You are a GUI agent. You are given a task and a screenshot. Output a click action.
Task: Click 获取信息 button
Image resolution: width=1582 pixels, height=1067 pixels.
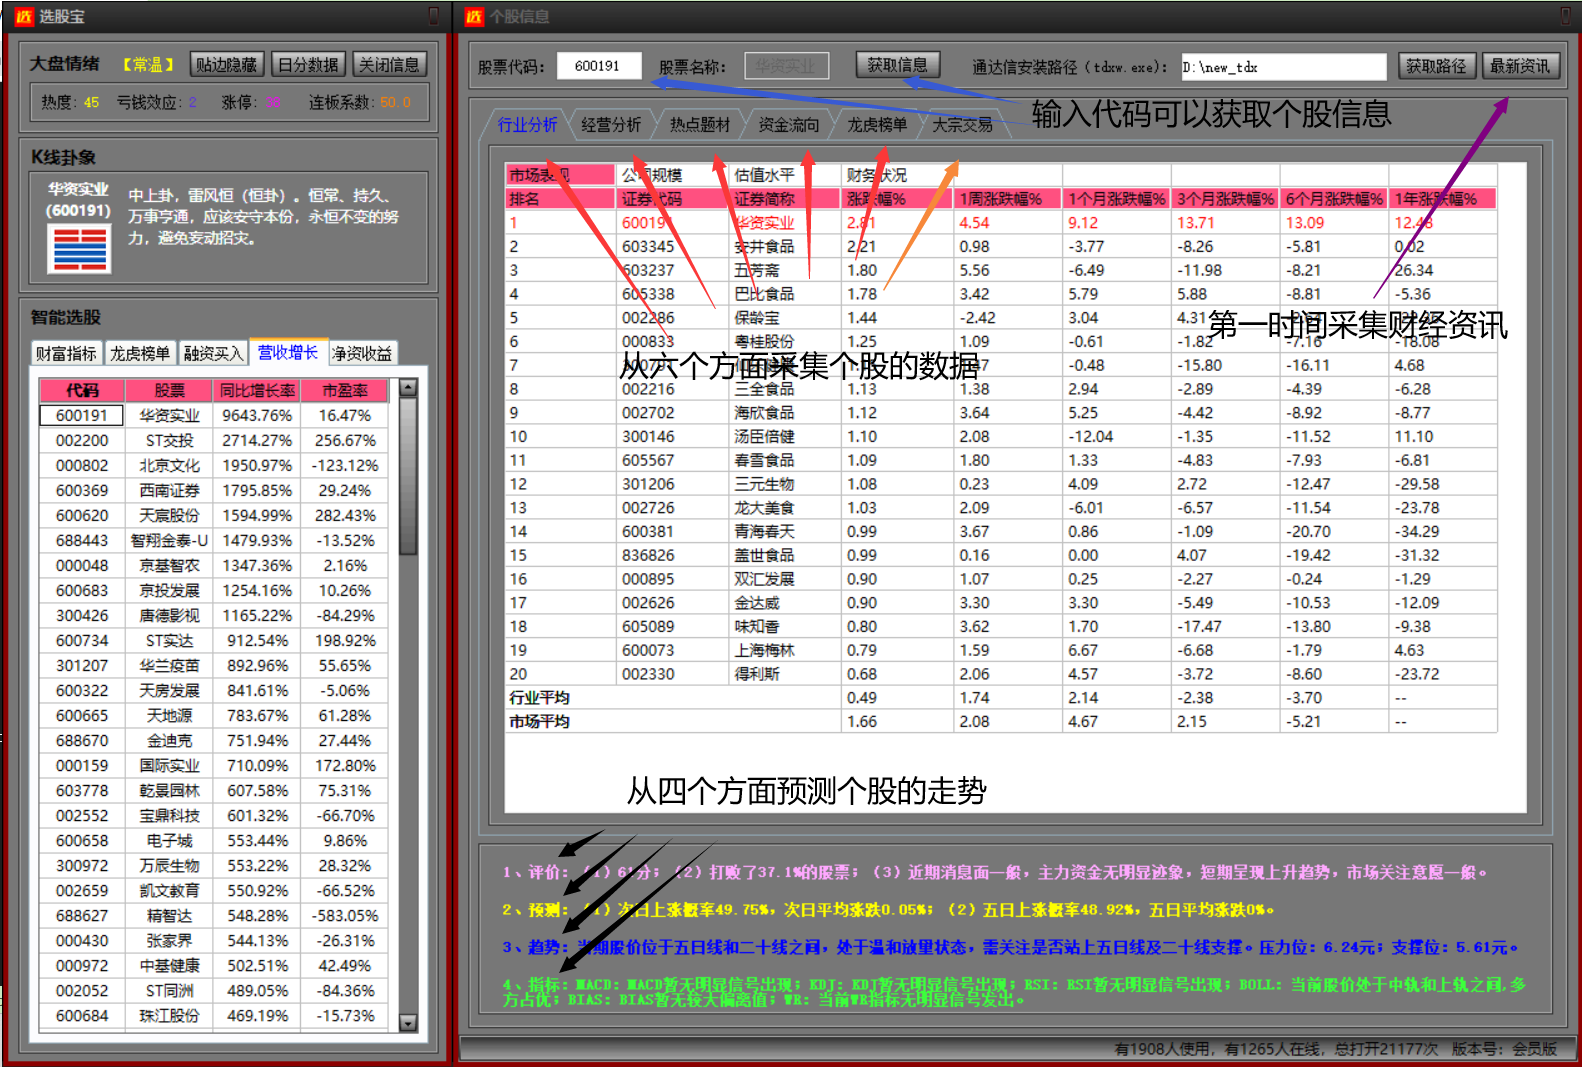897,65
